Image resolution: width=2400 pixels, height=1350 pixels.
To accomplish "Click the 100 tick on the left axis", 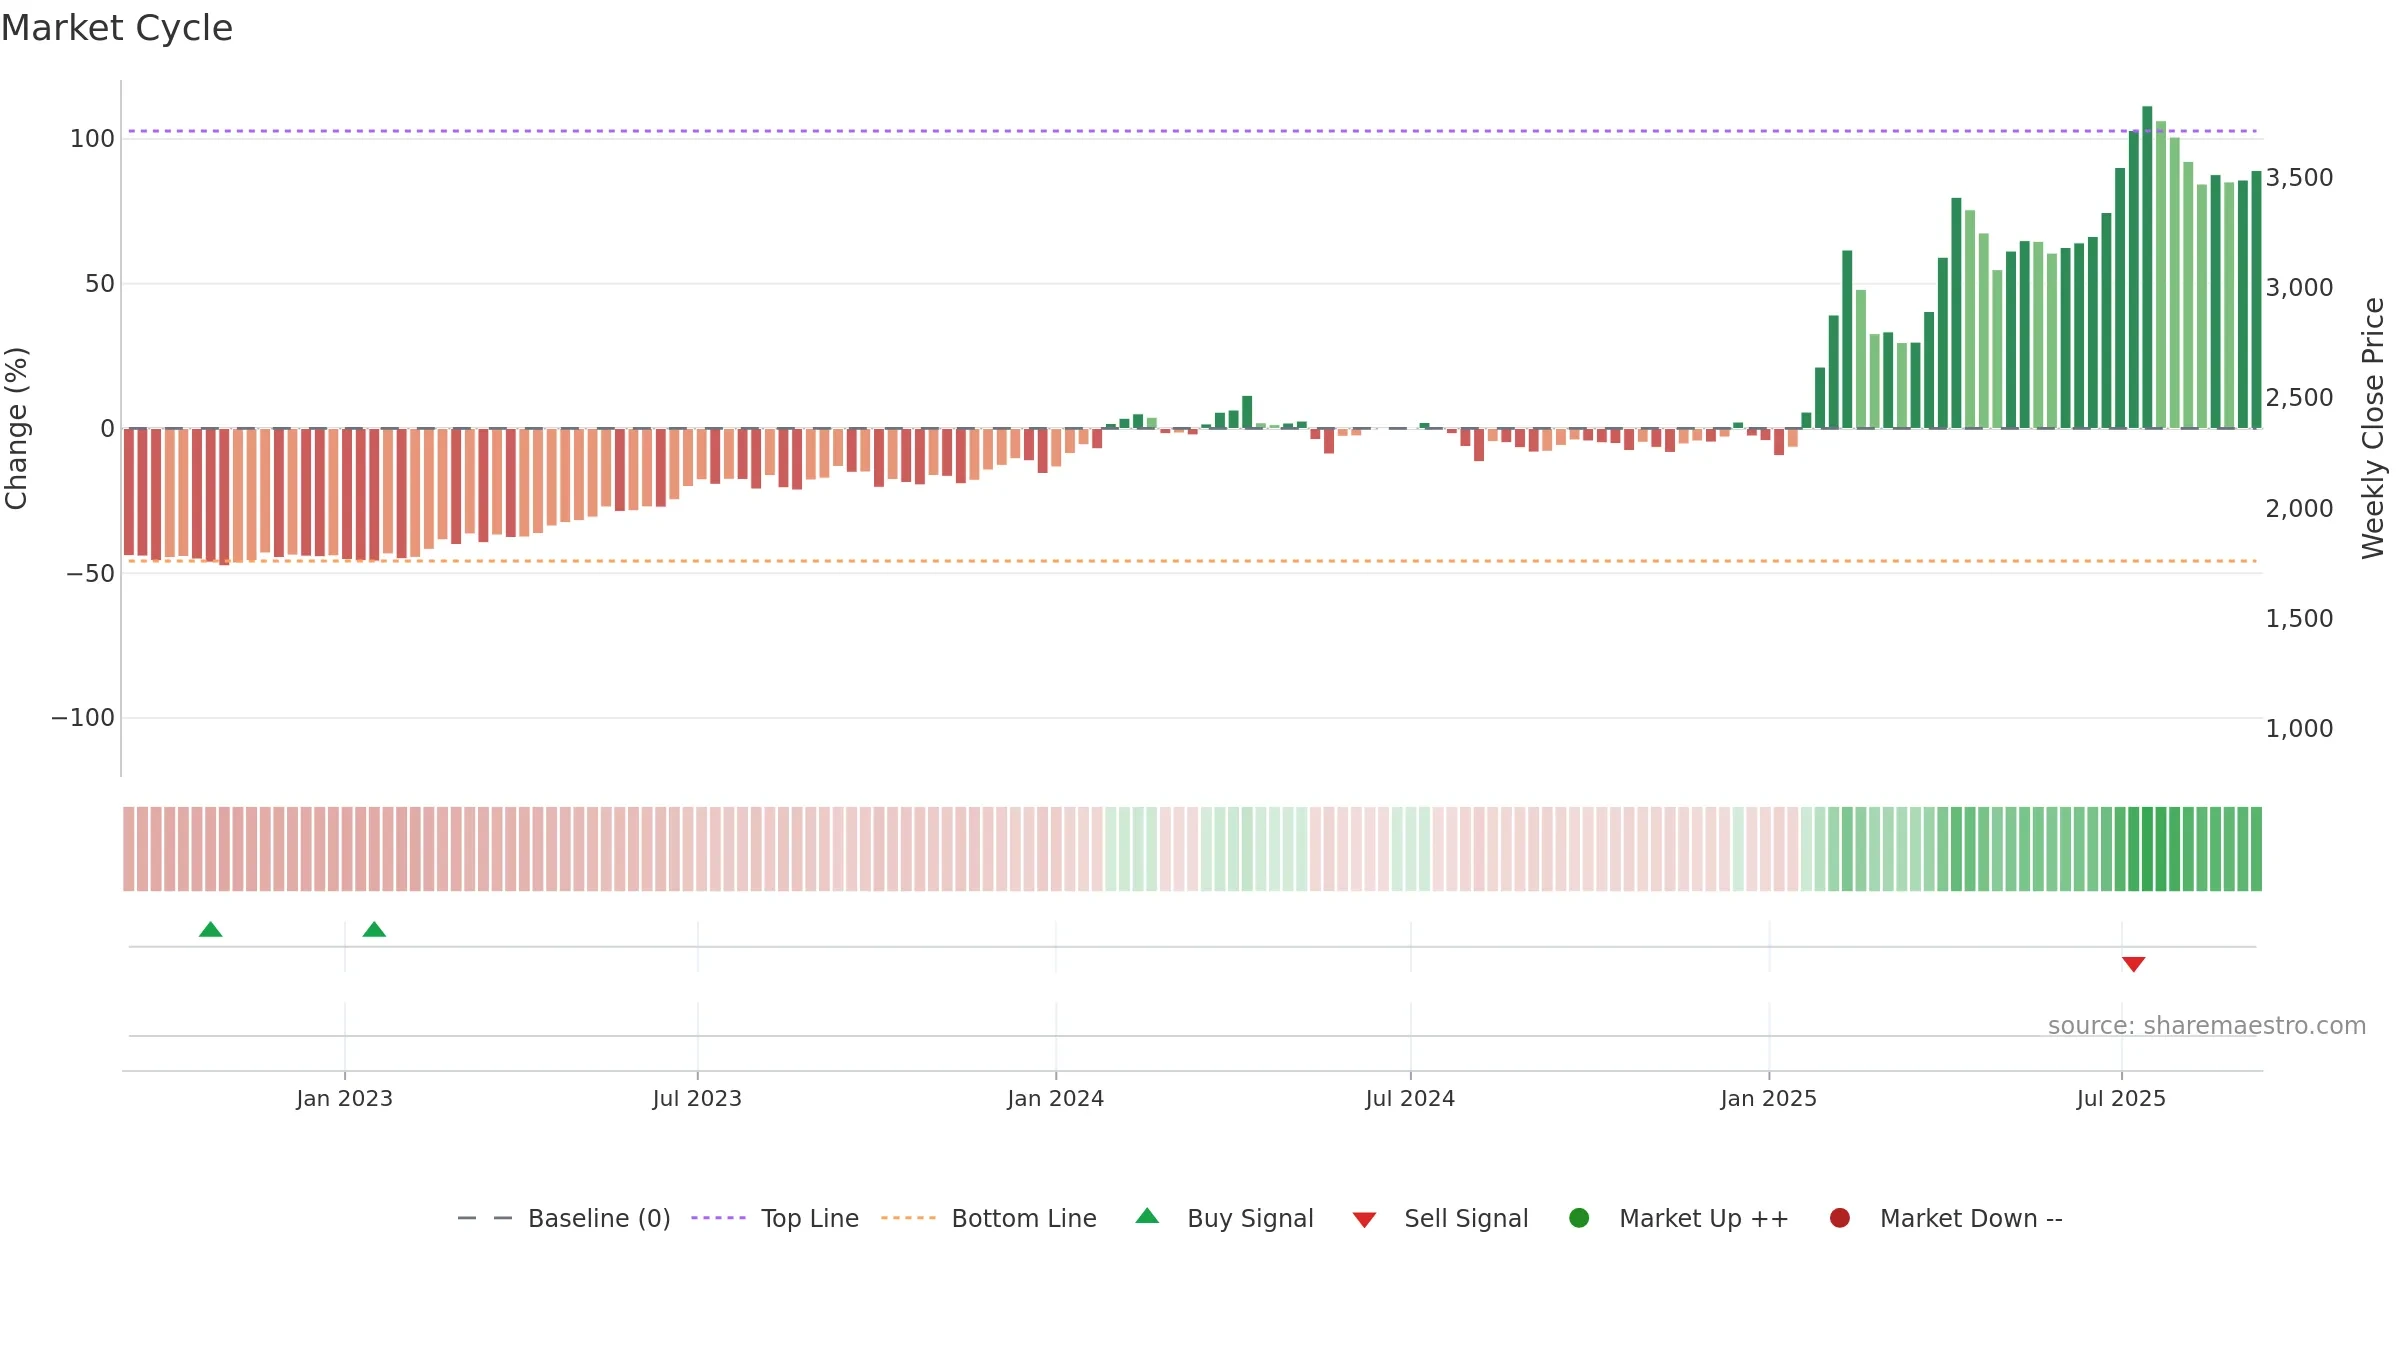I will [x=92, y=139].
